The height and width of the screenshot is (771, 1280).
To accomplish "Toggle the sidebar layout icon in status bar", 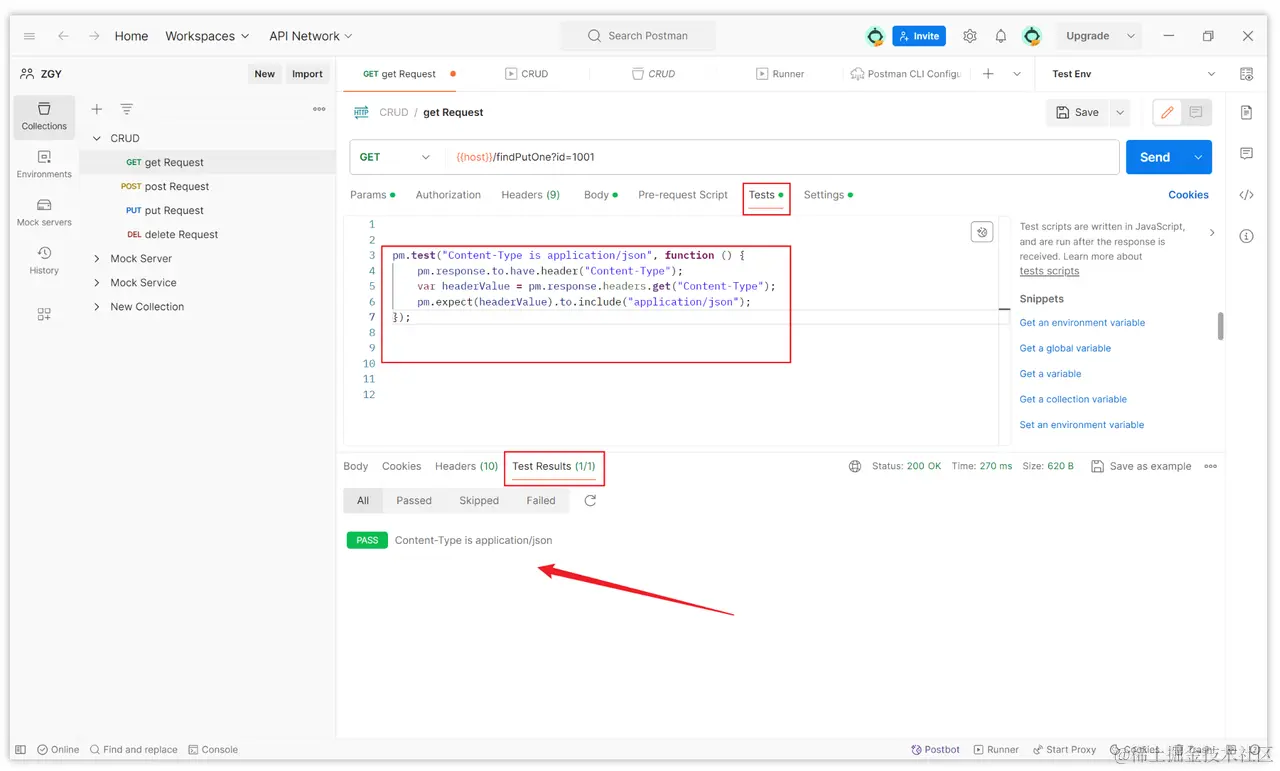I will [21, 749].
